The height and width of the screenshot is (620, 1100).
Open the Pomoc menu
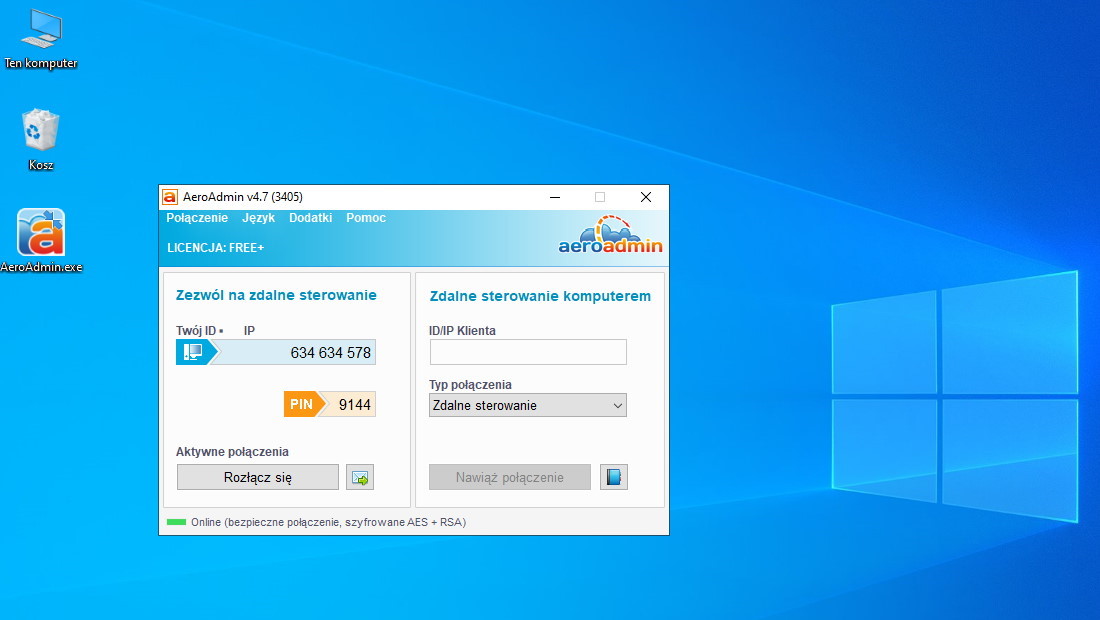coord(365,218)
